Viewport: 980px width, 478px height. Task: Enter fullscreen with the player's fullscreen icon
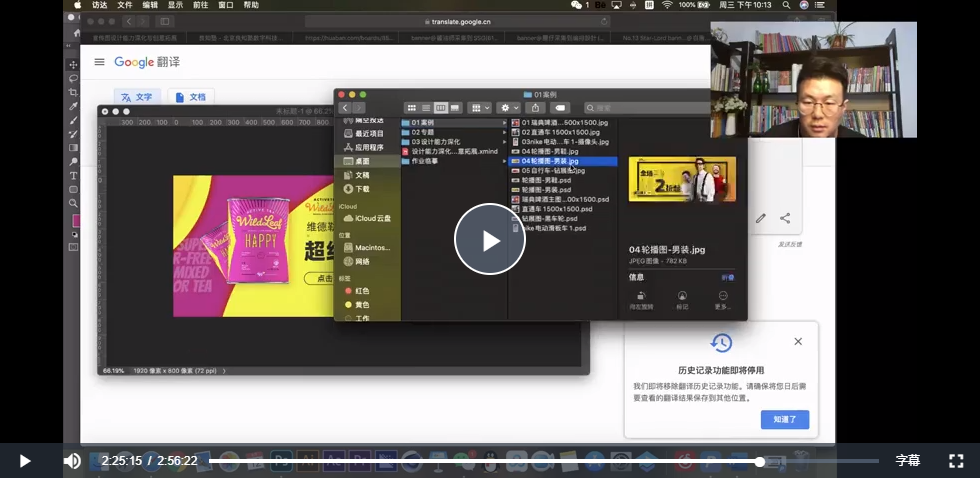[x=956, y=461]
